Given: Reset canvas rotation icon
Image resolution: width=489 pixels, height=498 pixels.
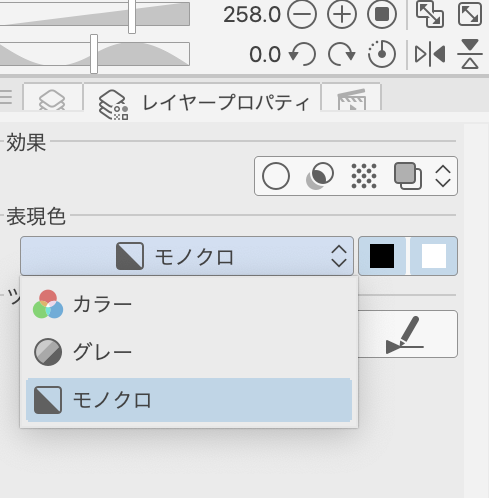Looking at the screenshot, I should [x=382, y=53].
